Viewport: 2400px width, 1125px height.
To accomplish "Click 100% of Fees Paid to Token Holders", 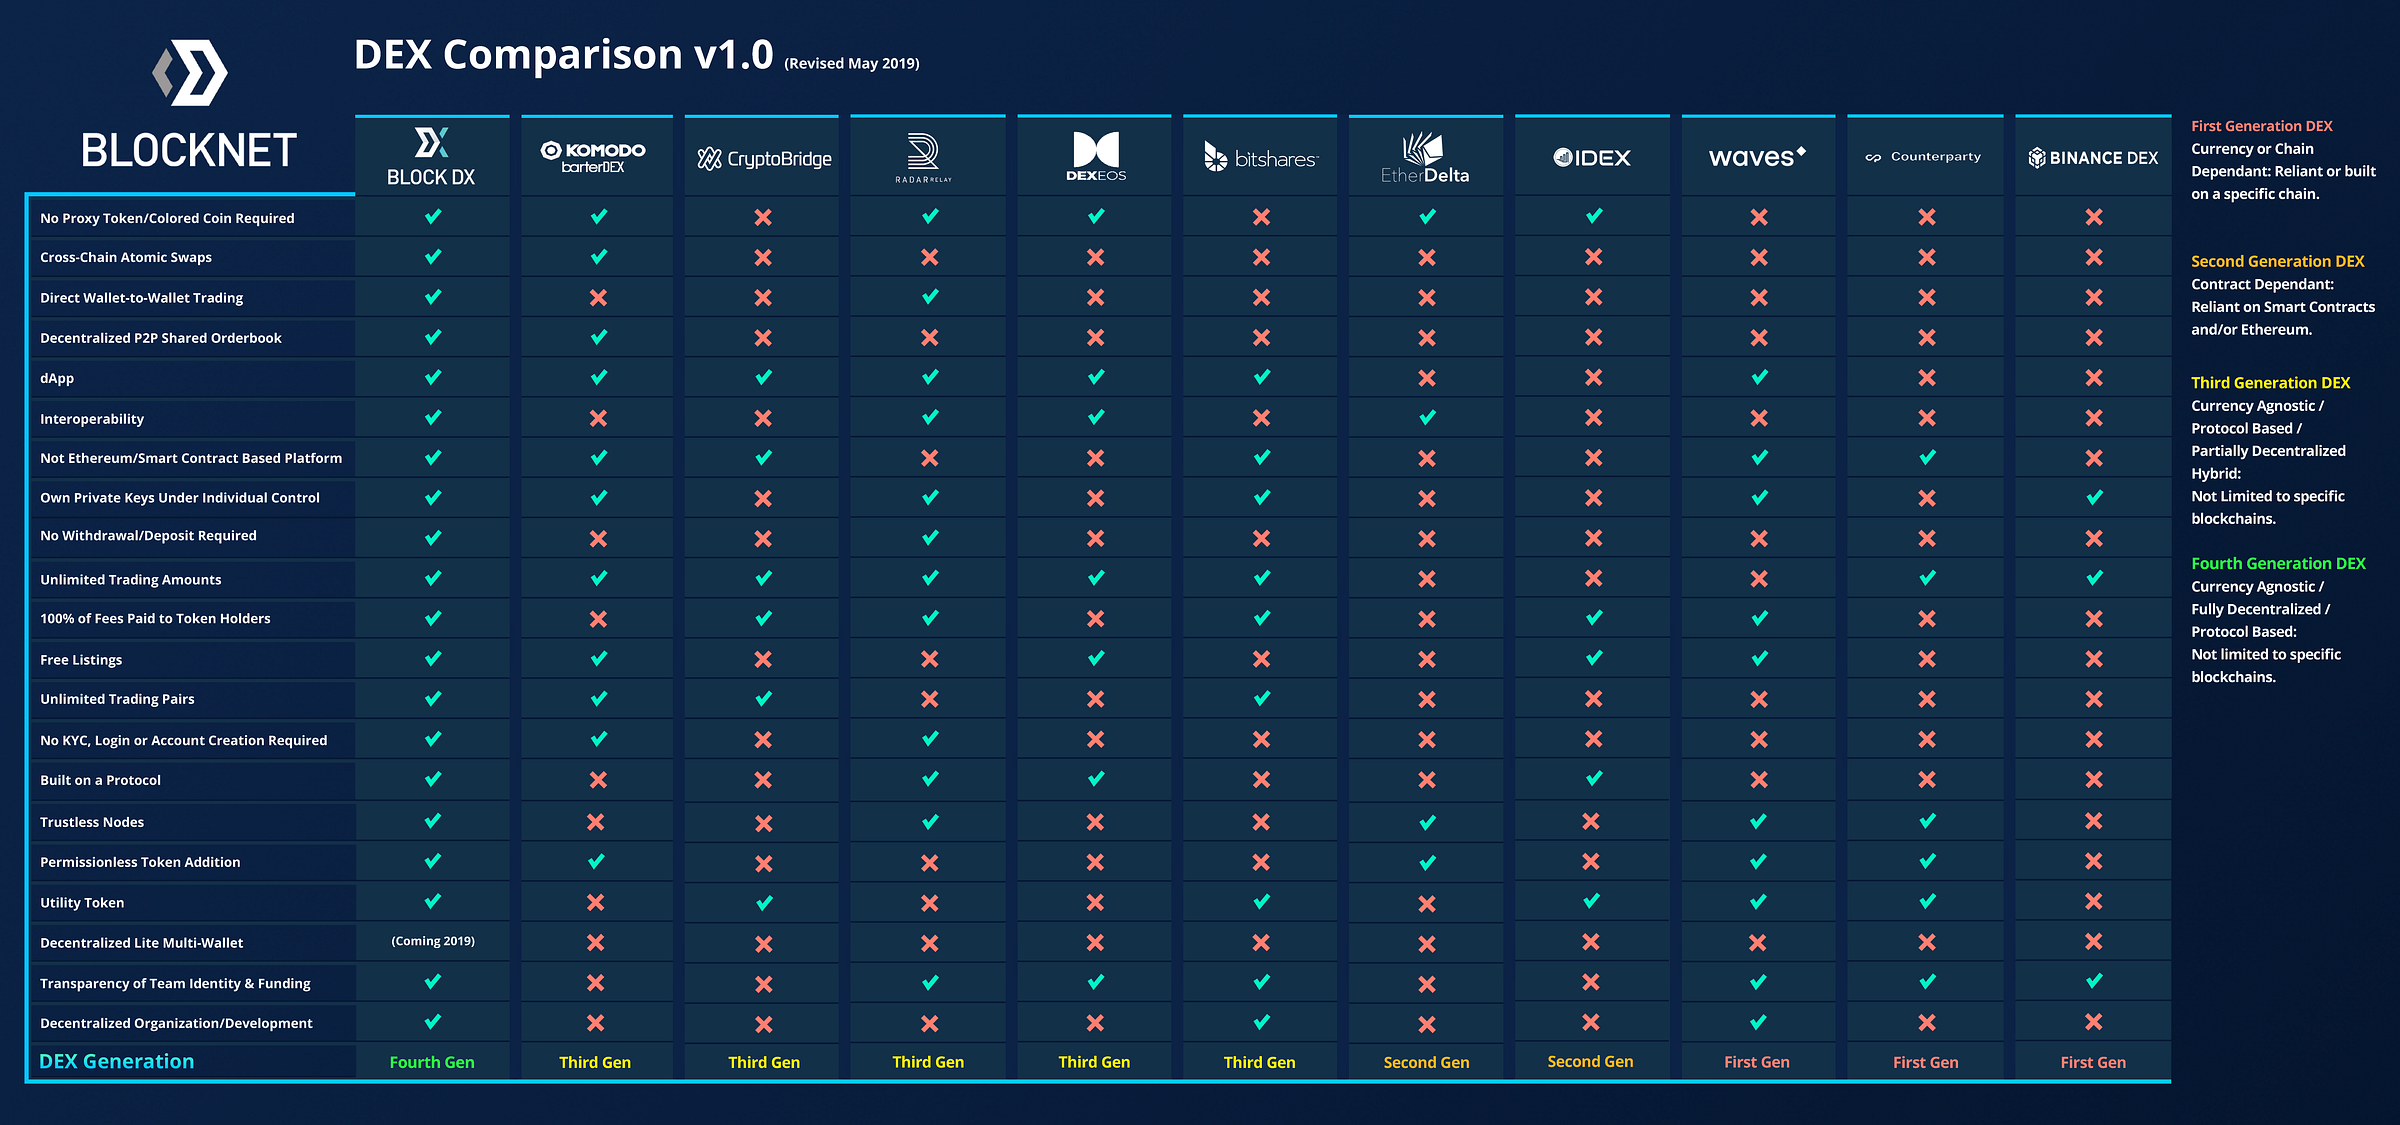I will (155, 618).
